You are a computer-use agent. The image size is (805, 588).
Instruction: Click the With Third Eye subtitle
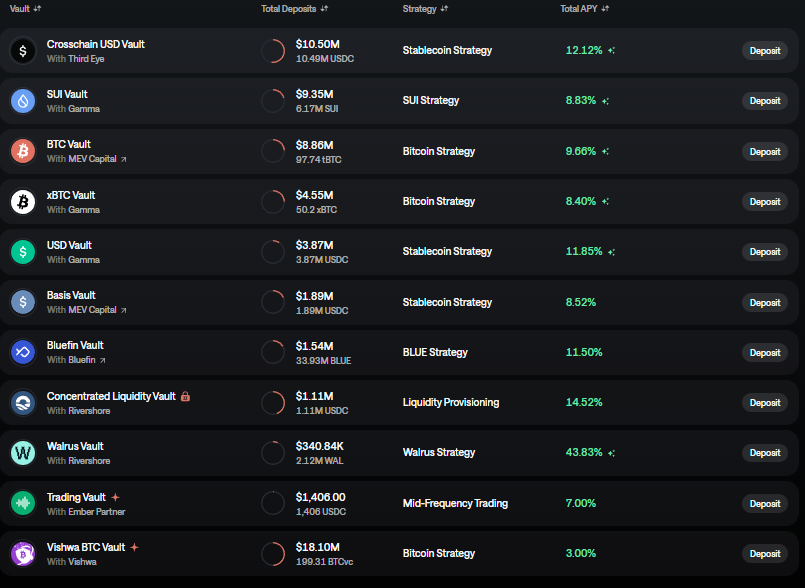coord(75,59)
